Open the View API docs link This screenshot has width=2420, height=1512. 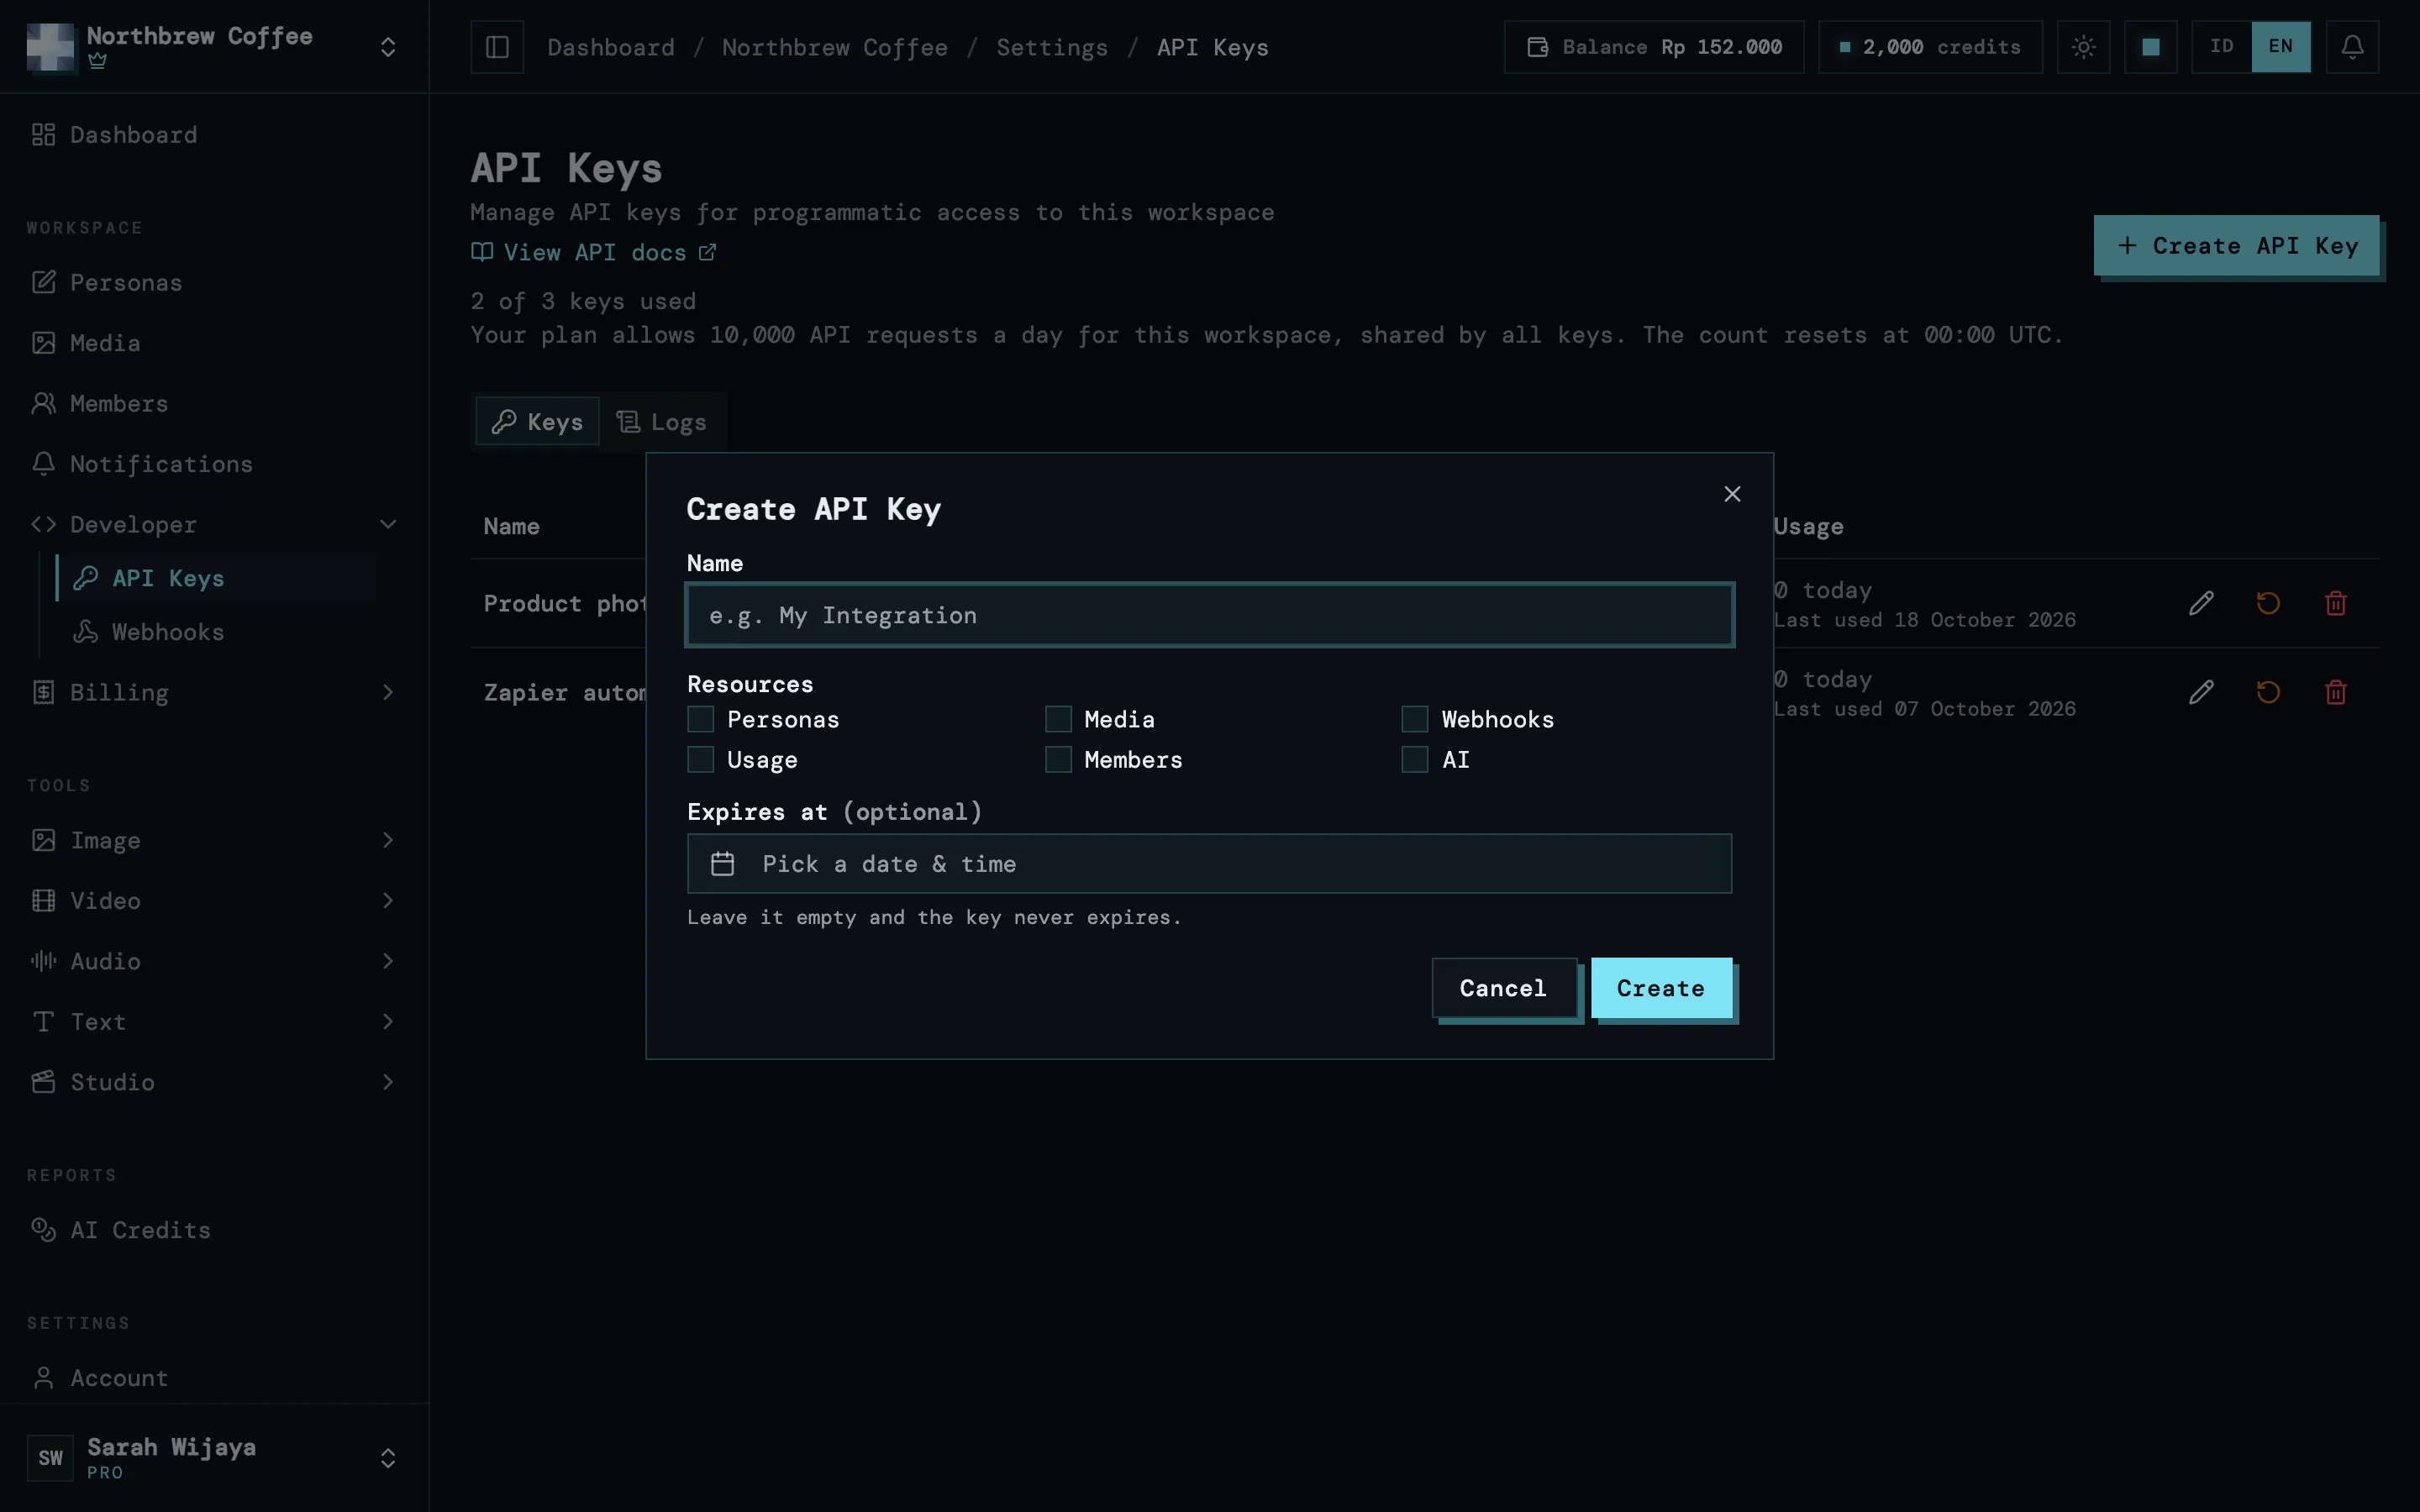point(594,252)
